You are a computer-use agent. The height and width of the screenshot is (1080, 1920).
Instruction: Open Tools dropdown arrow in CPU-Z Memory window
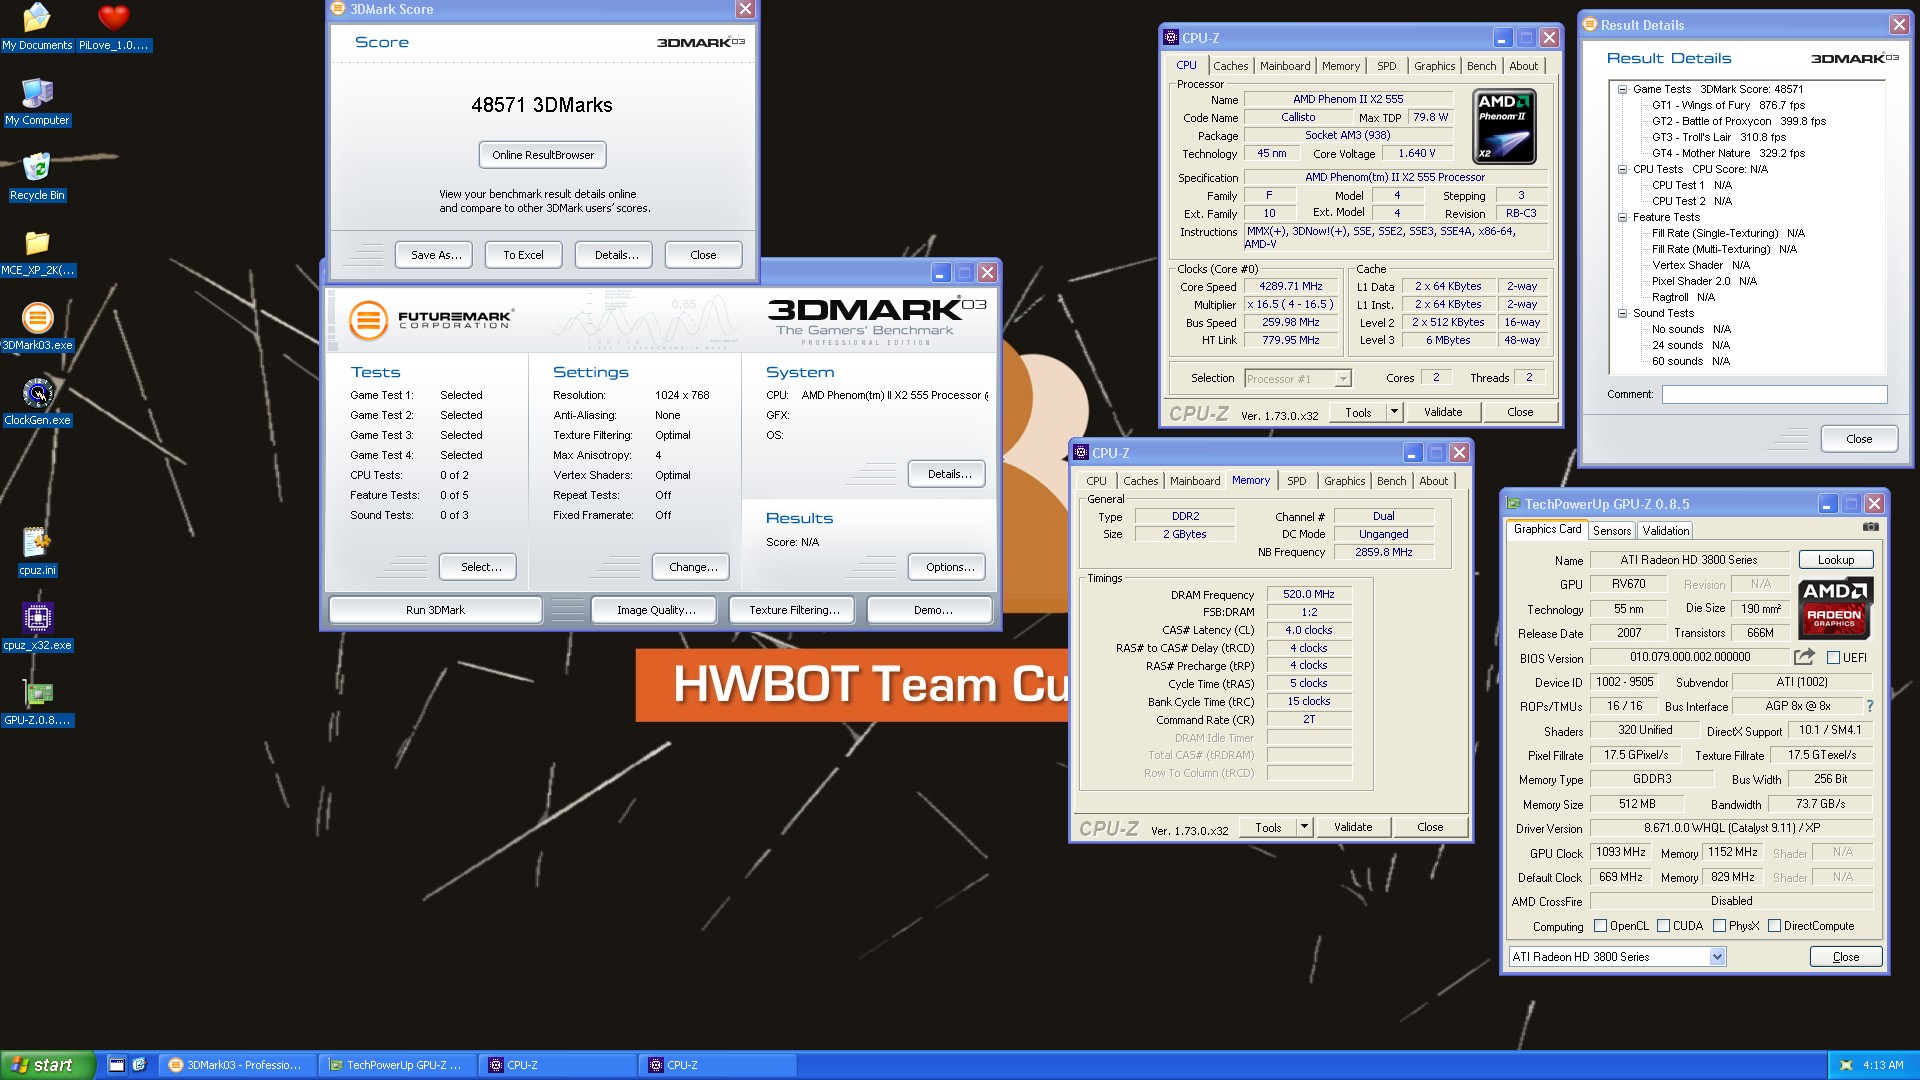coord(1304,827)
